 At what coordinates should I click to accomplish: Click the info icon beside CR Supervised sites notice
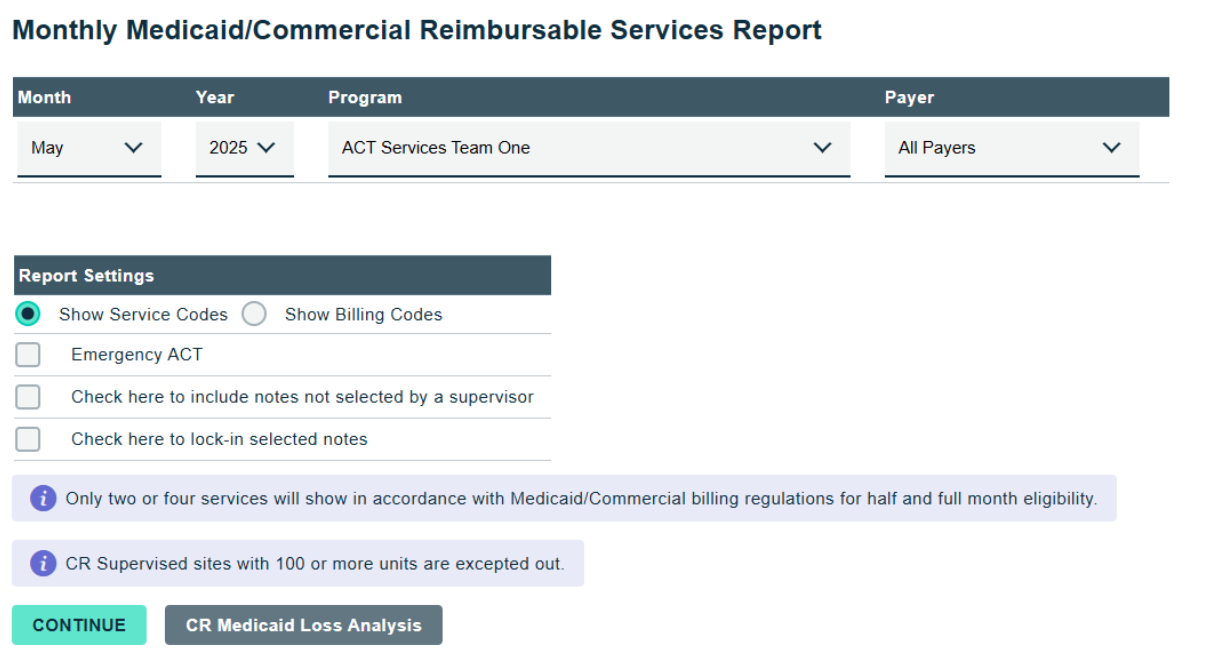[43, 563]
